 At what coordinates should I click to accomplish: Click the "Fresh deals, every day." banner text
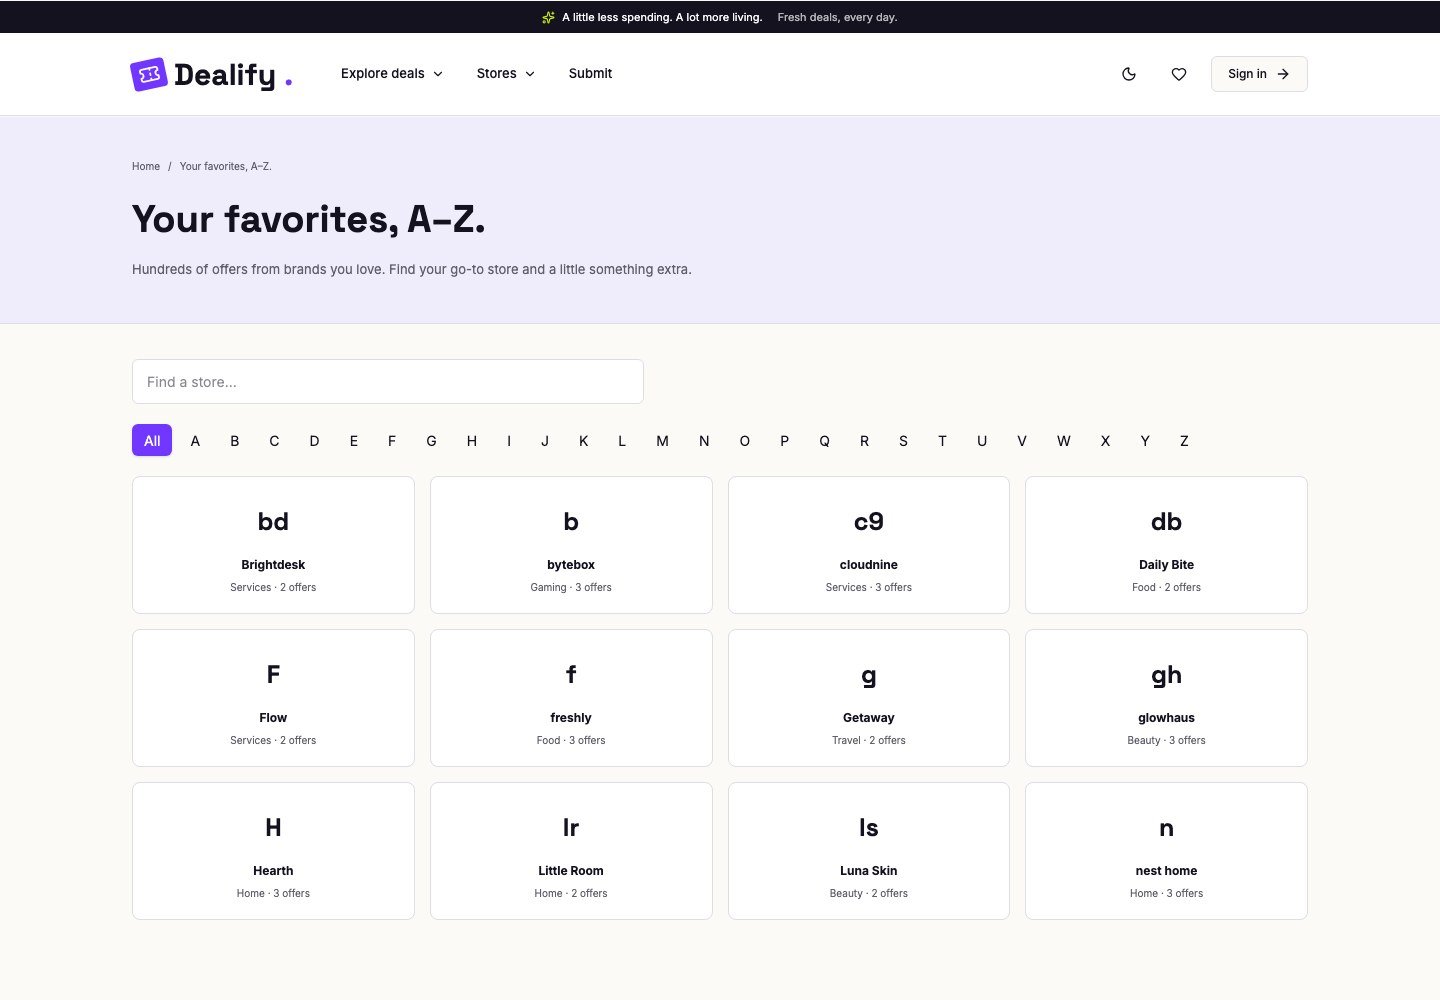tap(838, 17)
